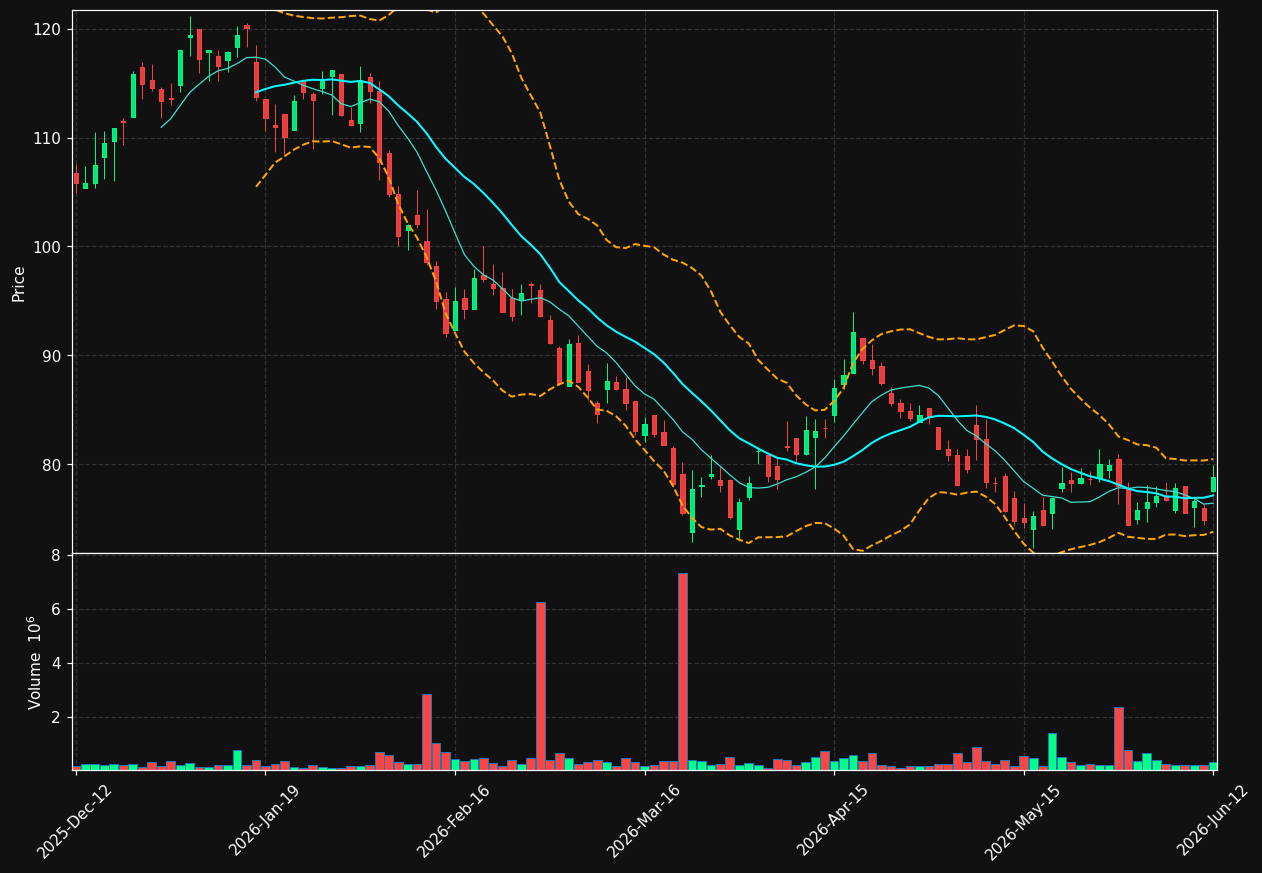Select the tallest volume bar above 7 million

(683, 671)
